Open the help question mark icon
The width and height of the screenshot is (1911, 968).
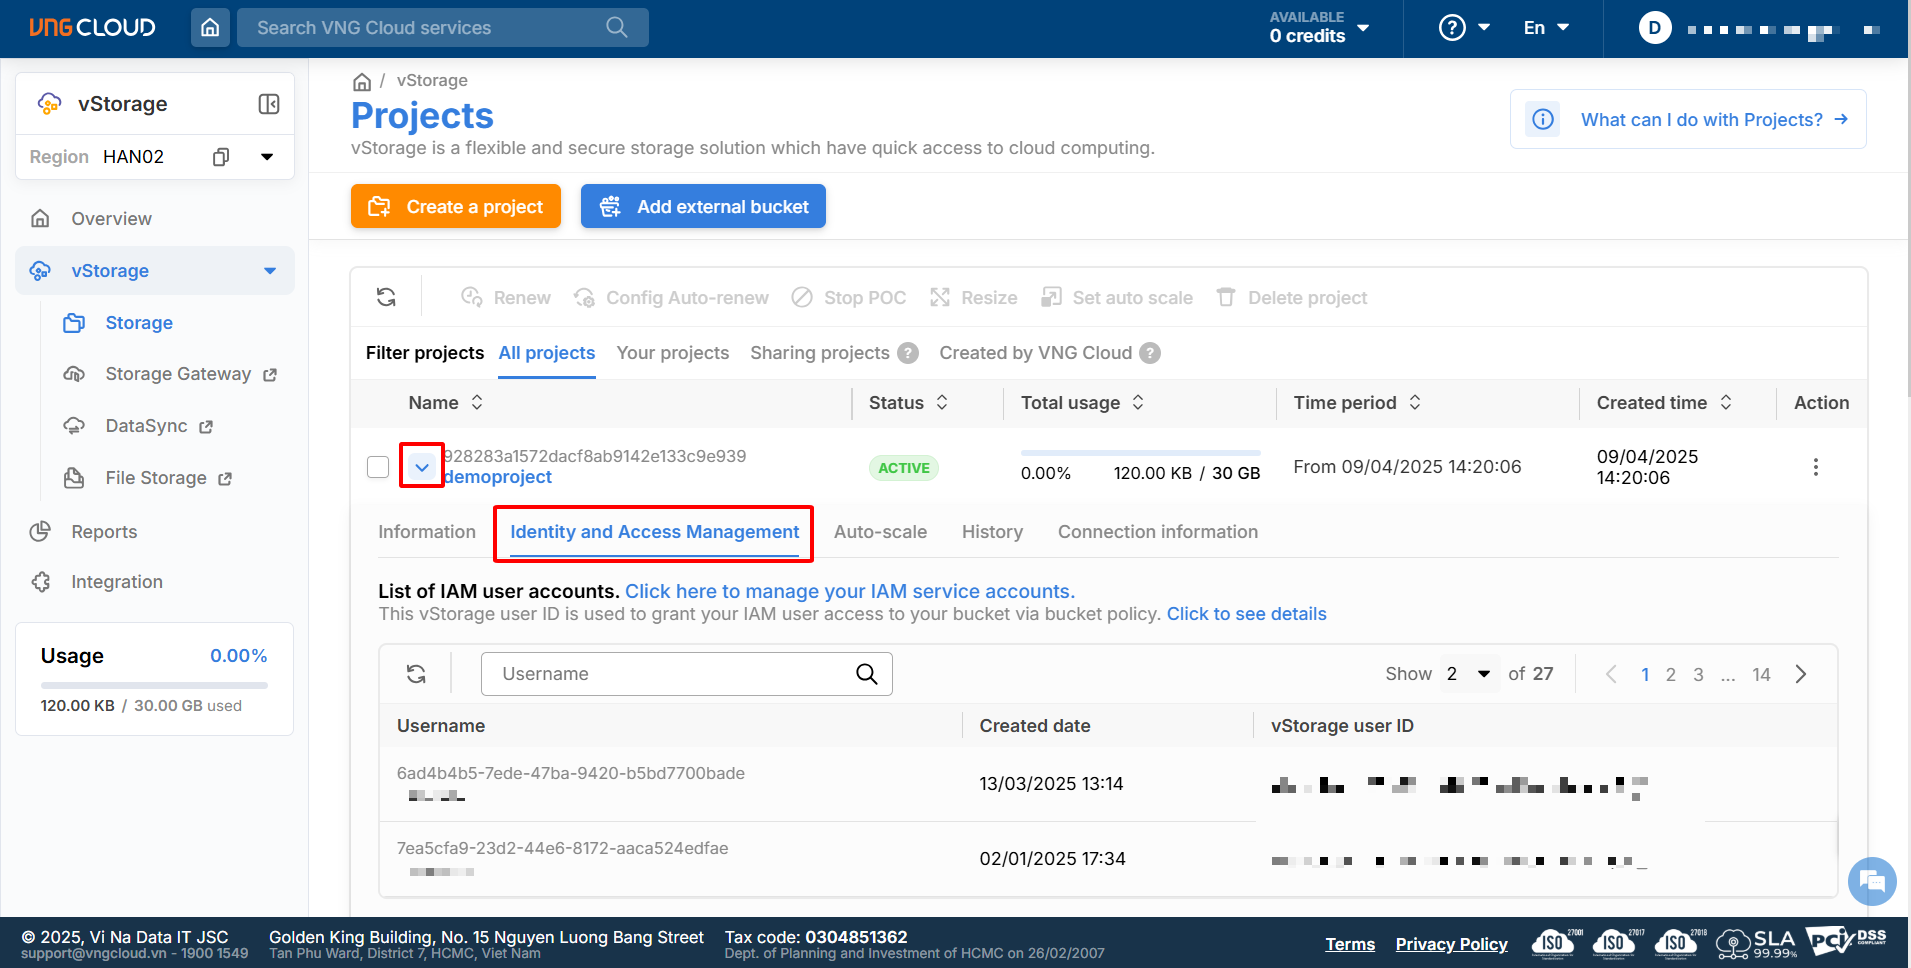coord(1452,28)
